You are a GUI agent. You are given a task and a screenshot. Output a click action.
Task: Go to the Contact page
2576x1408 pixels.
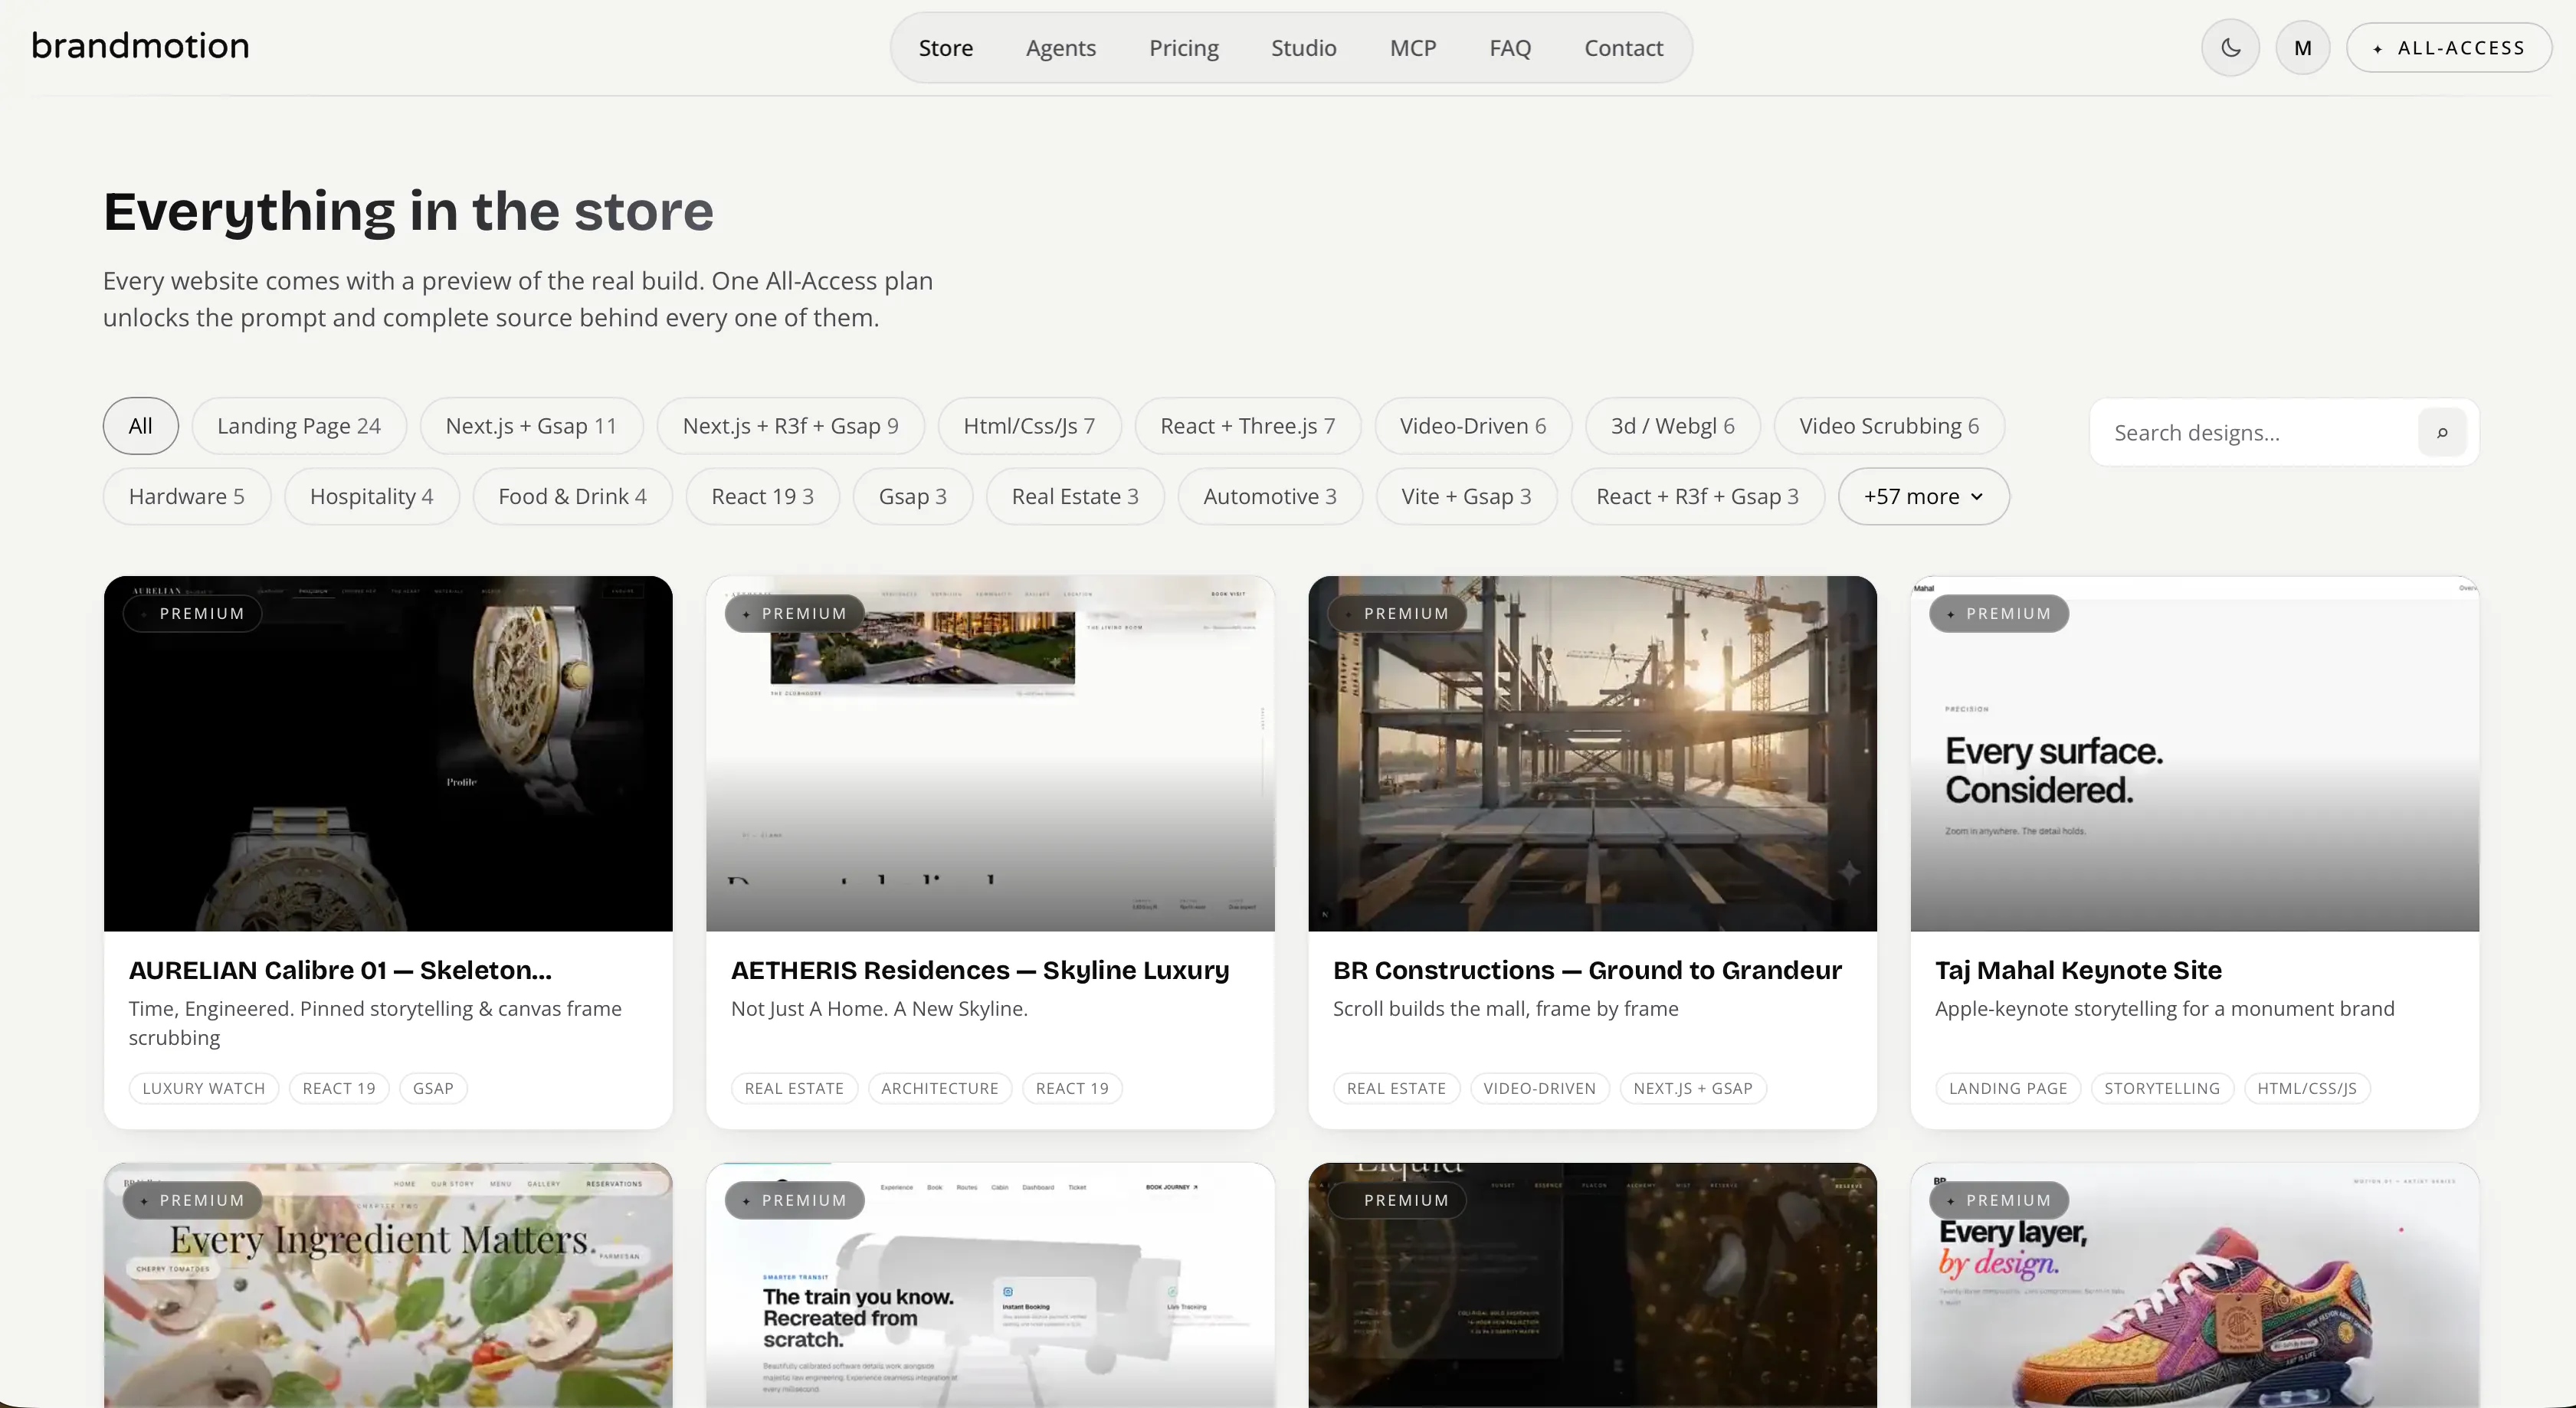point(1623,48)
